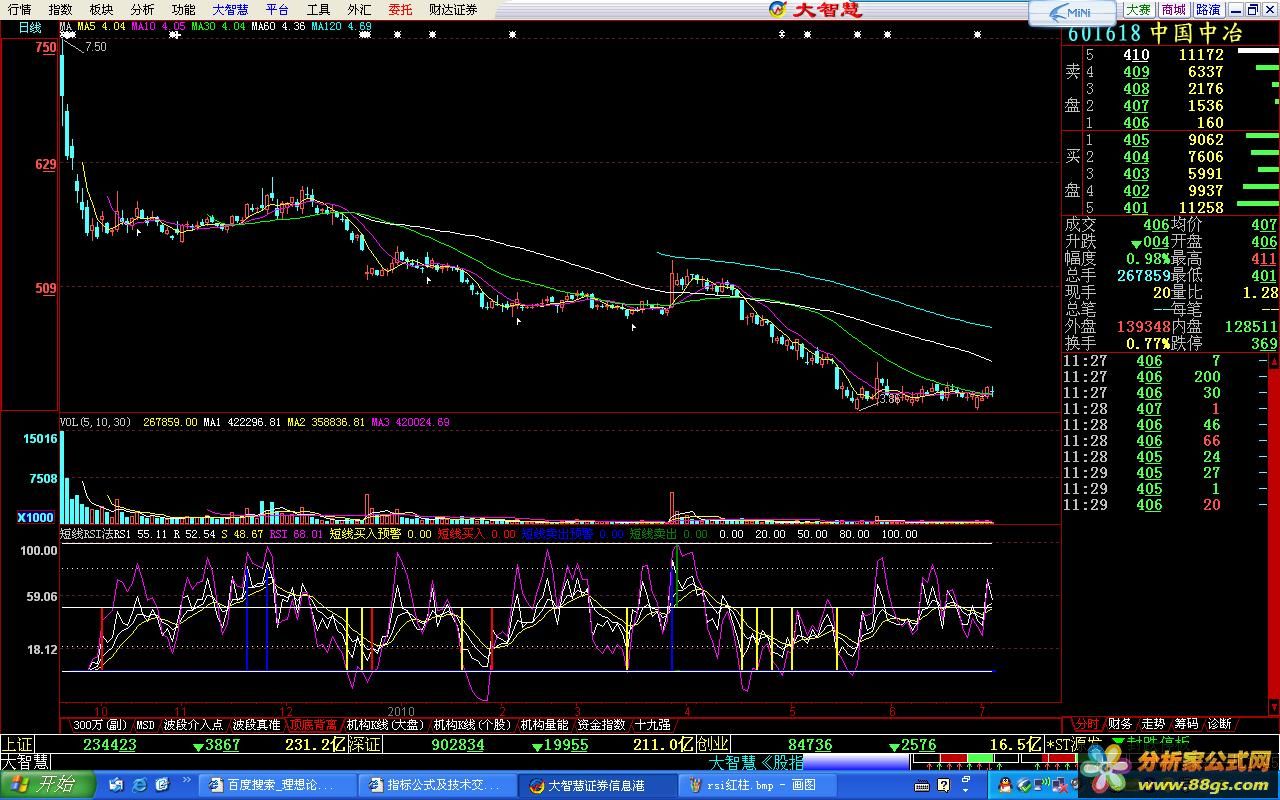The height and width of the screenshot is (800, 1280).
Task: Click the 上证 index value 234423
Action: (110, 745)
